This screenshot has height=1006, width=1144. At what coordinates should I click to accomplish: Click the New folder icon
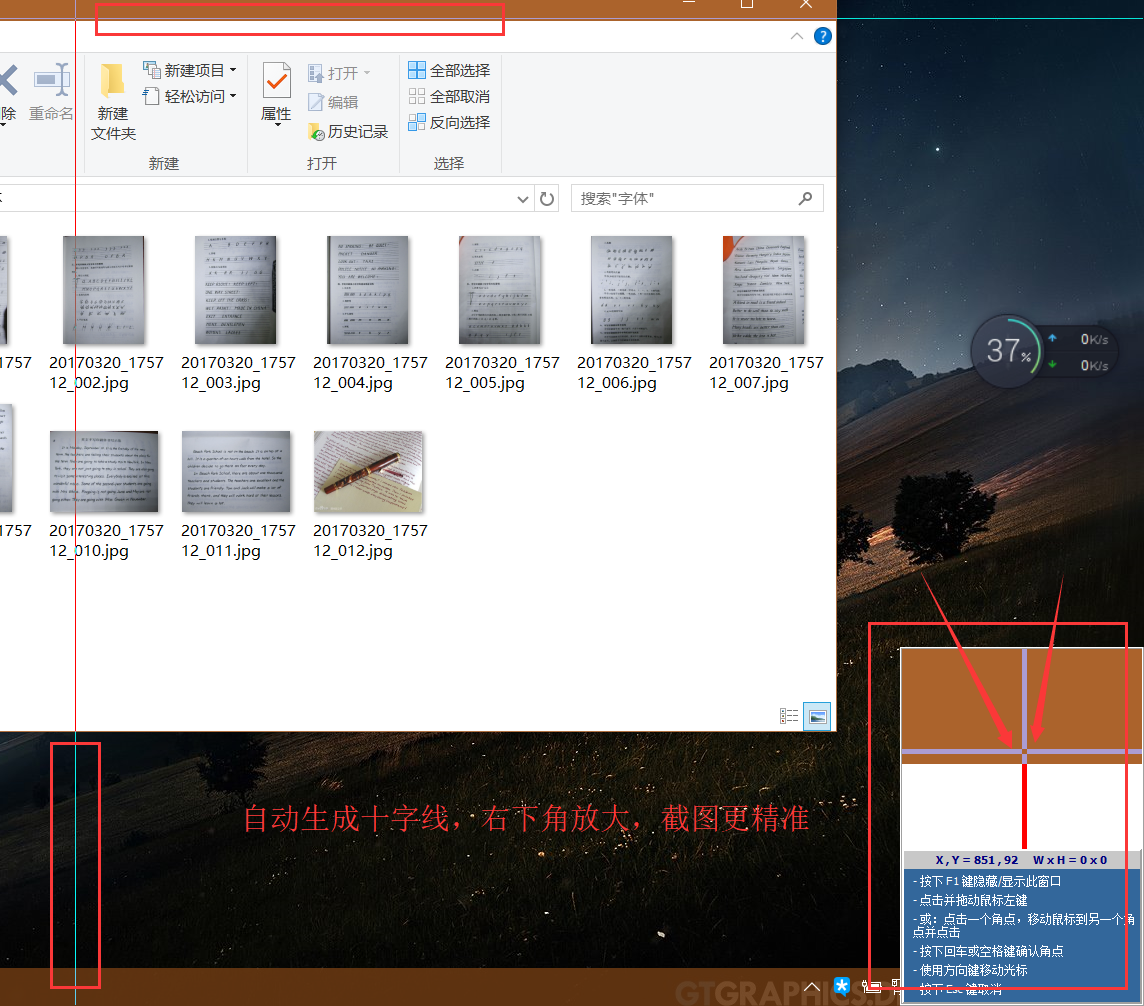pyautogui.click(x=112, y=80)
